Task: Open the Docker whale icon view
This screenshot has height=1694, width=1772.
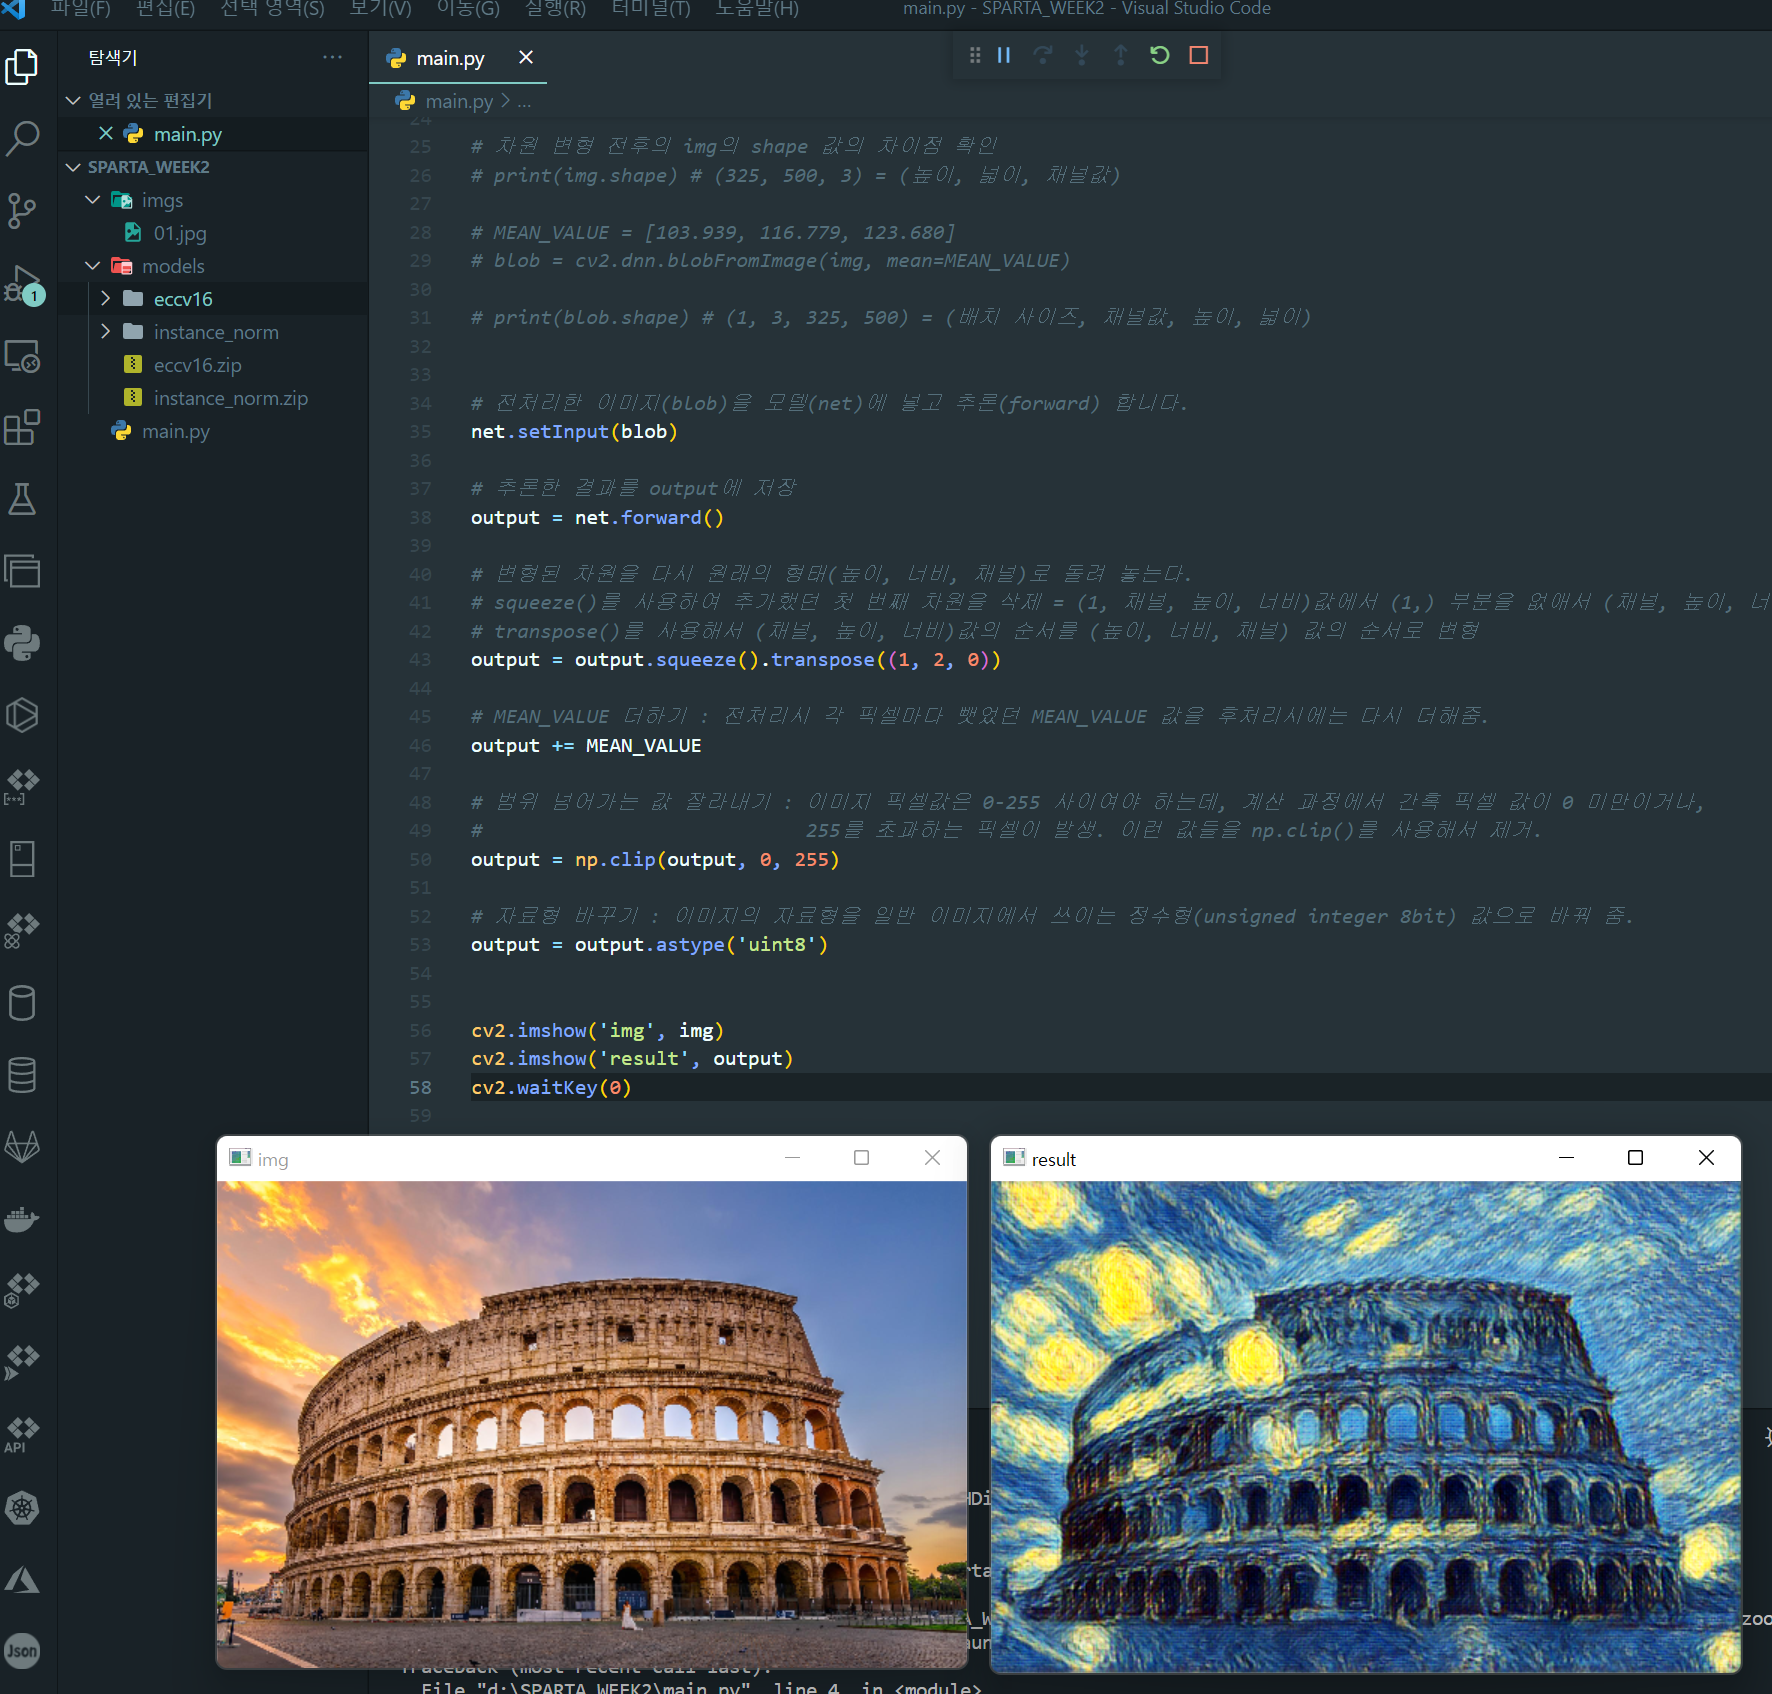Action: pos(22,1219)
